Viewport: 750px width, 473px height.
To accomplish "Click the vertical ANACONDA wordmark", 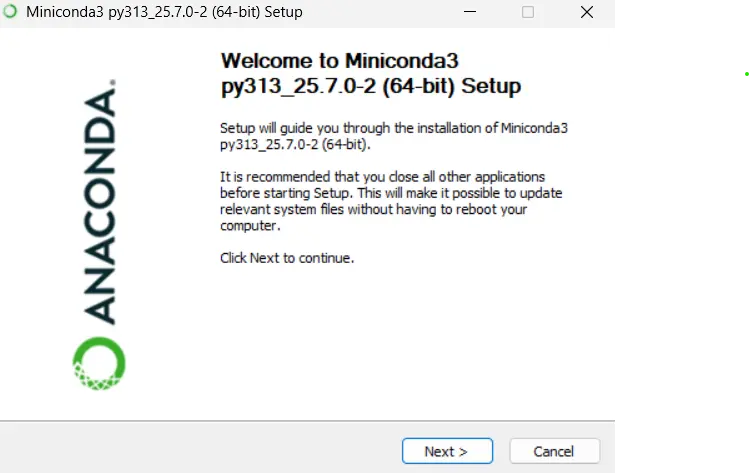I will (x=100, y=202).
